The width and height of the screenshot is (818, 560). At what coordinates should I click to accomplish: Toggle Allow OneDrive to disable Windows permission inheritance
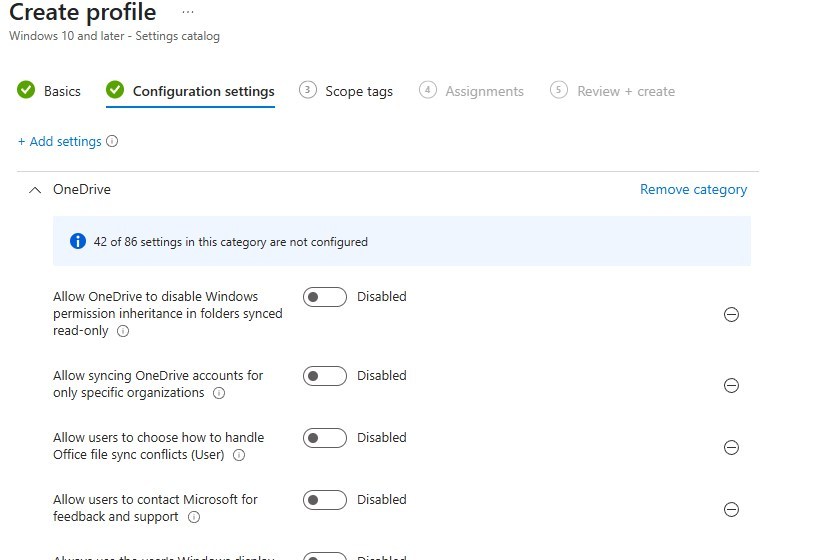point(324,297)
